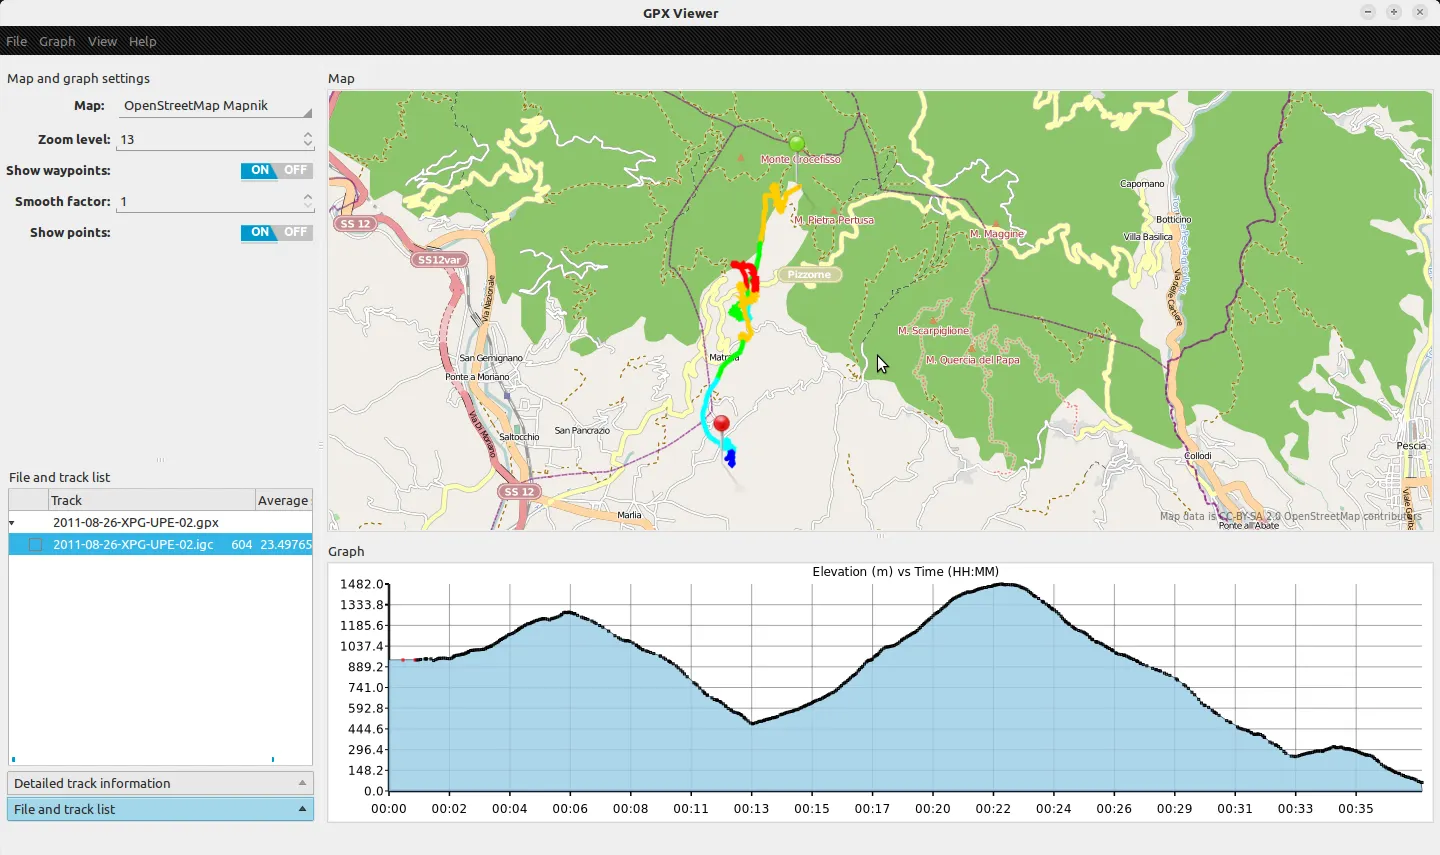Select the 2011-08-26-XPG-UPE-02.gpx file row
This screenshot has height=855, width=1440.
pyautogui.click(x=160, y=522)
